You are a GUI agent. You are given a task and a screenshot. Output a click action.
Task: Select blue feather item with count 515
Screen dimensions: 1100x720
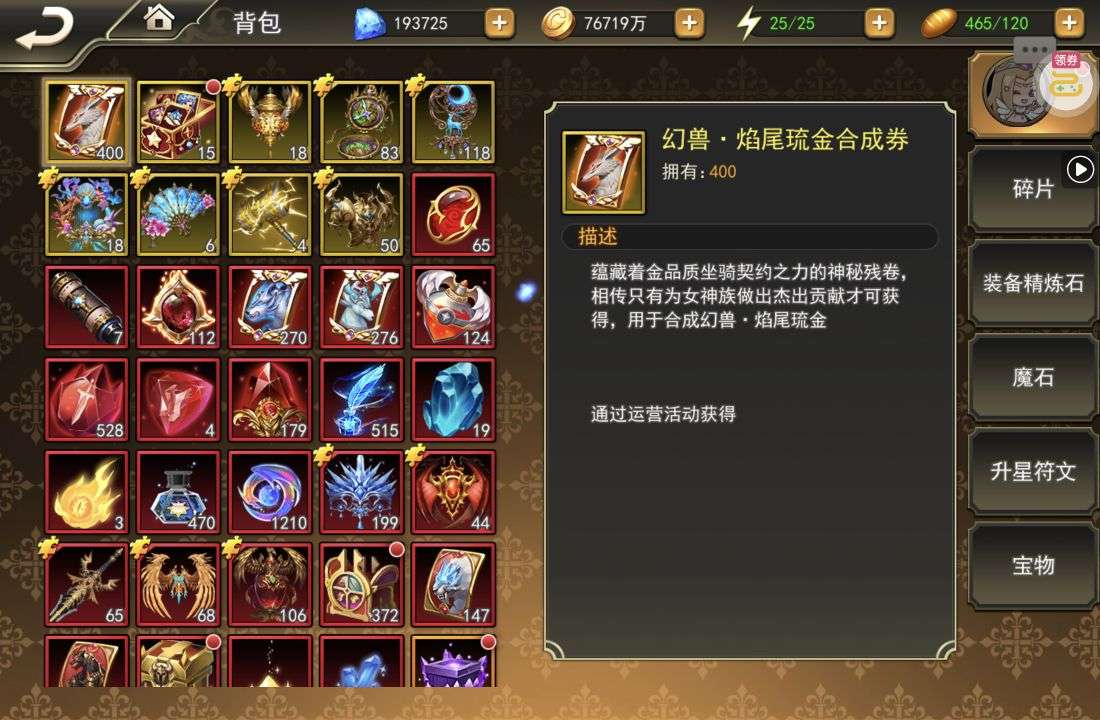361,399
